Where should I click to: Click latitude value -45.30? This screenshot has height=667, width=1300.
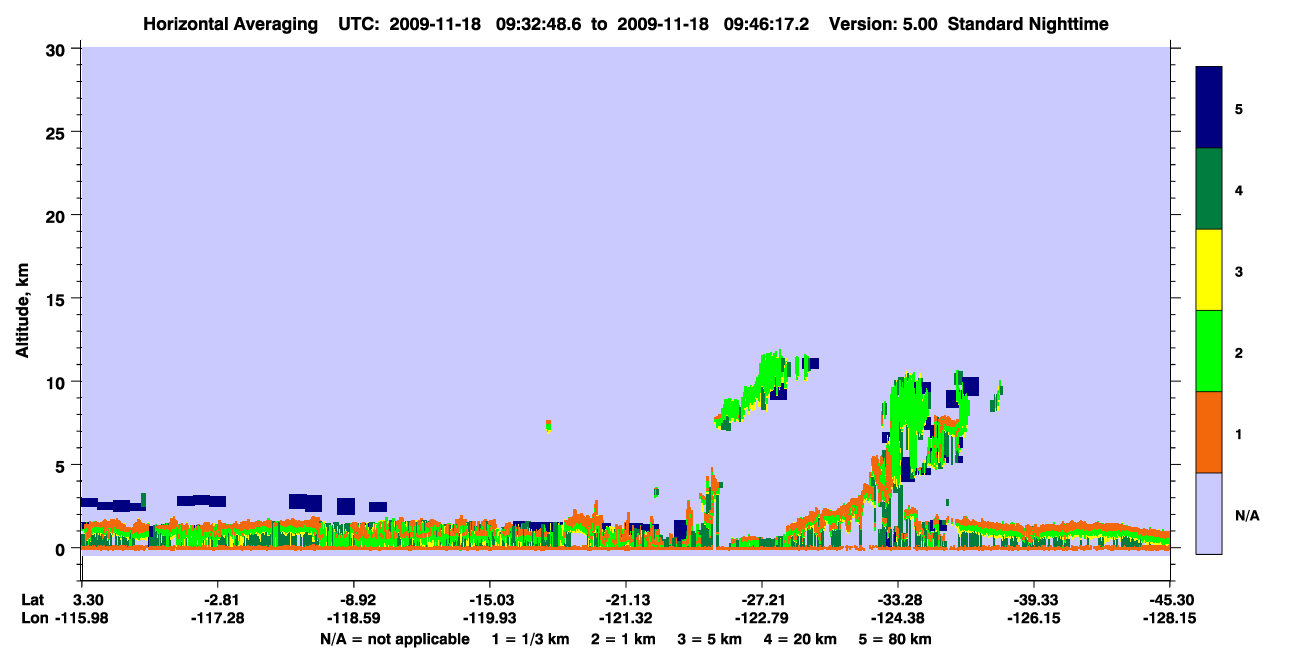tap(1170, 600)
